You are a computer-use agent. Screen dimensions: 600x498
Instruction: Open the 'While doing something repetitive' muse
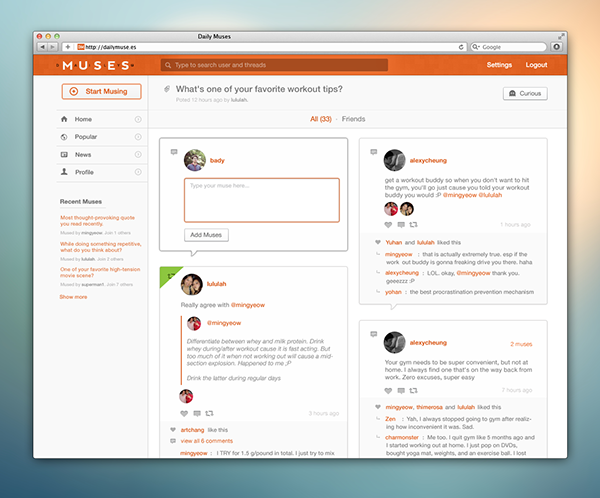tap(101, 247)
